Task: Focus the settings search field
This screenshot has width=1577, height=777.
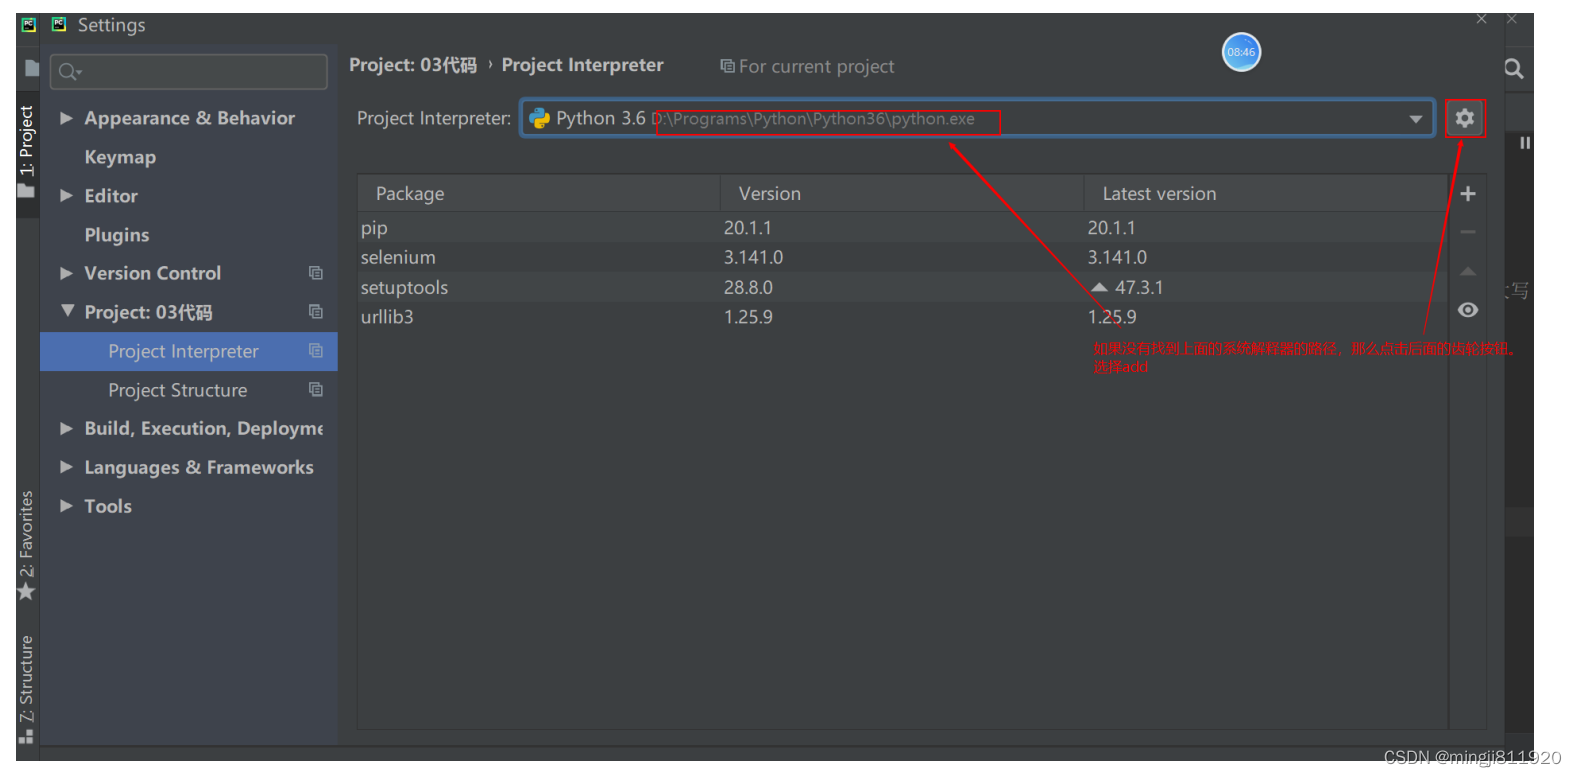Action: pos(189,71)
